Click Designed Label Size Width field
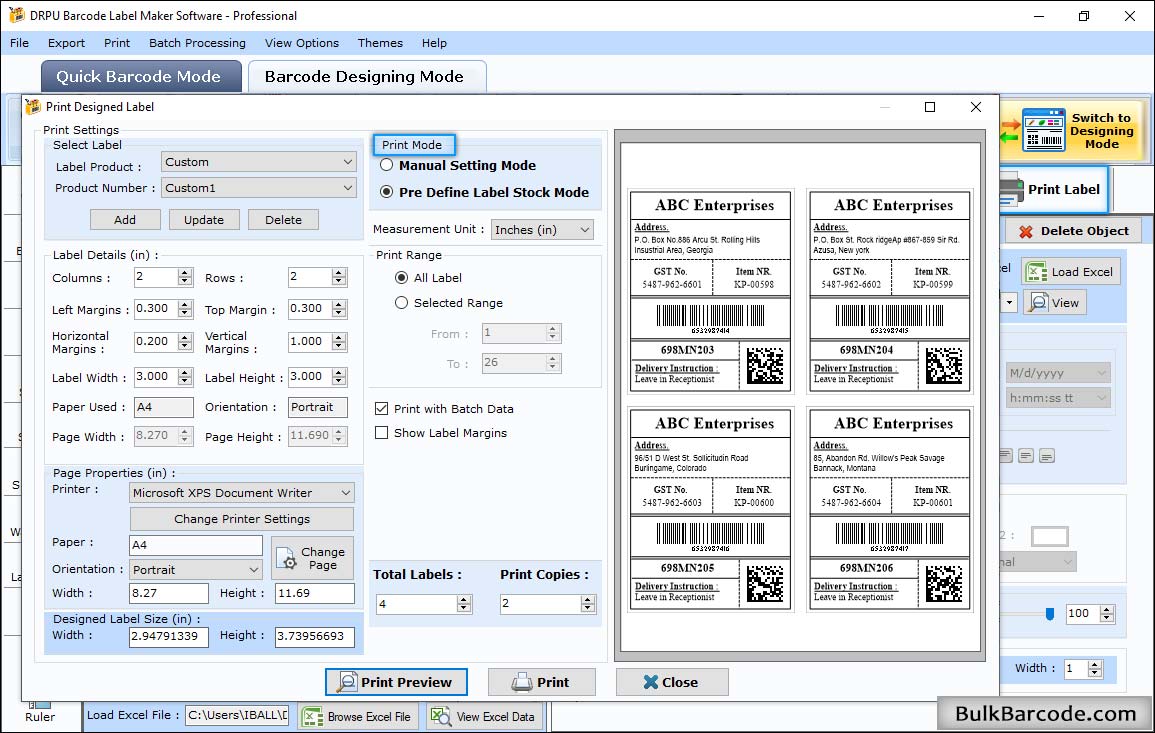1155x733 pixels. (169, 636)
